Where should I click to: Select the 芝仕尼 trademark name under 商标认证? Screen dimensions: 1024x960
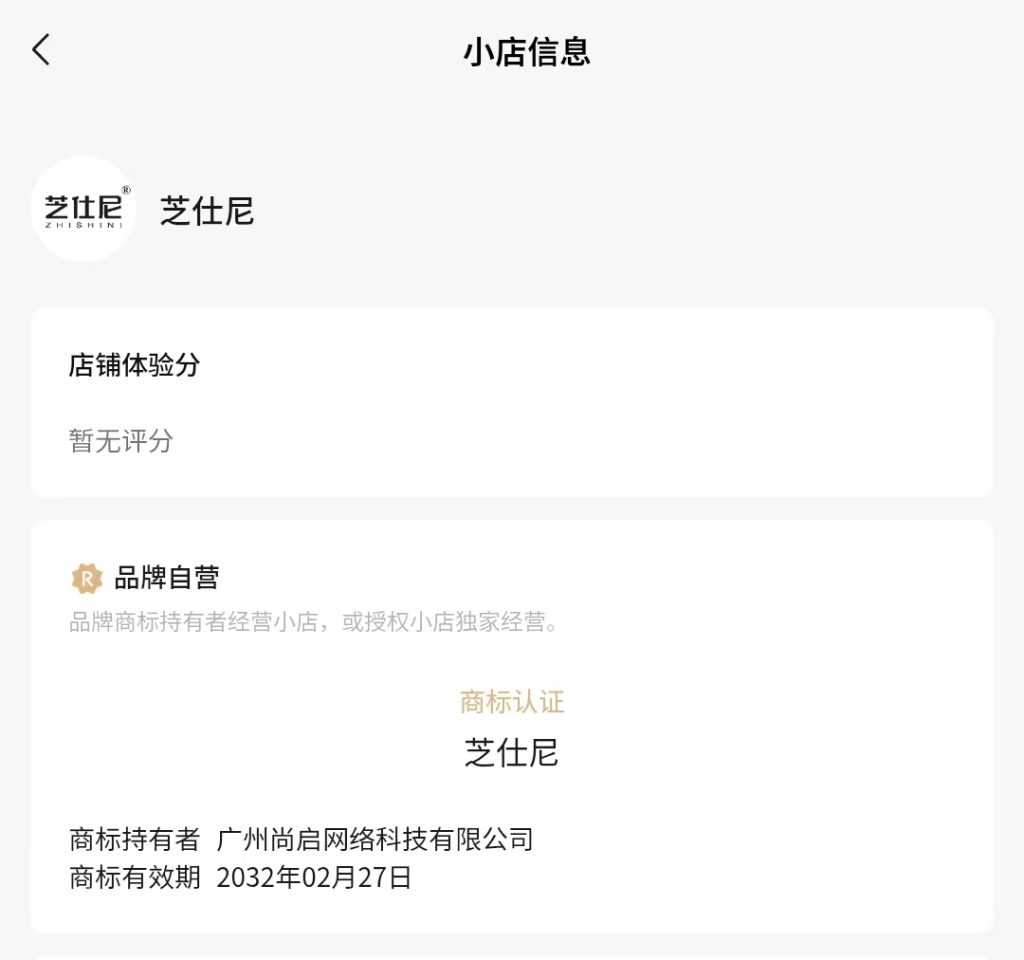[x=512, y=752]
